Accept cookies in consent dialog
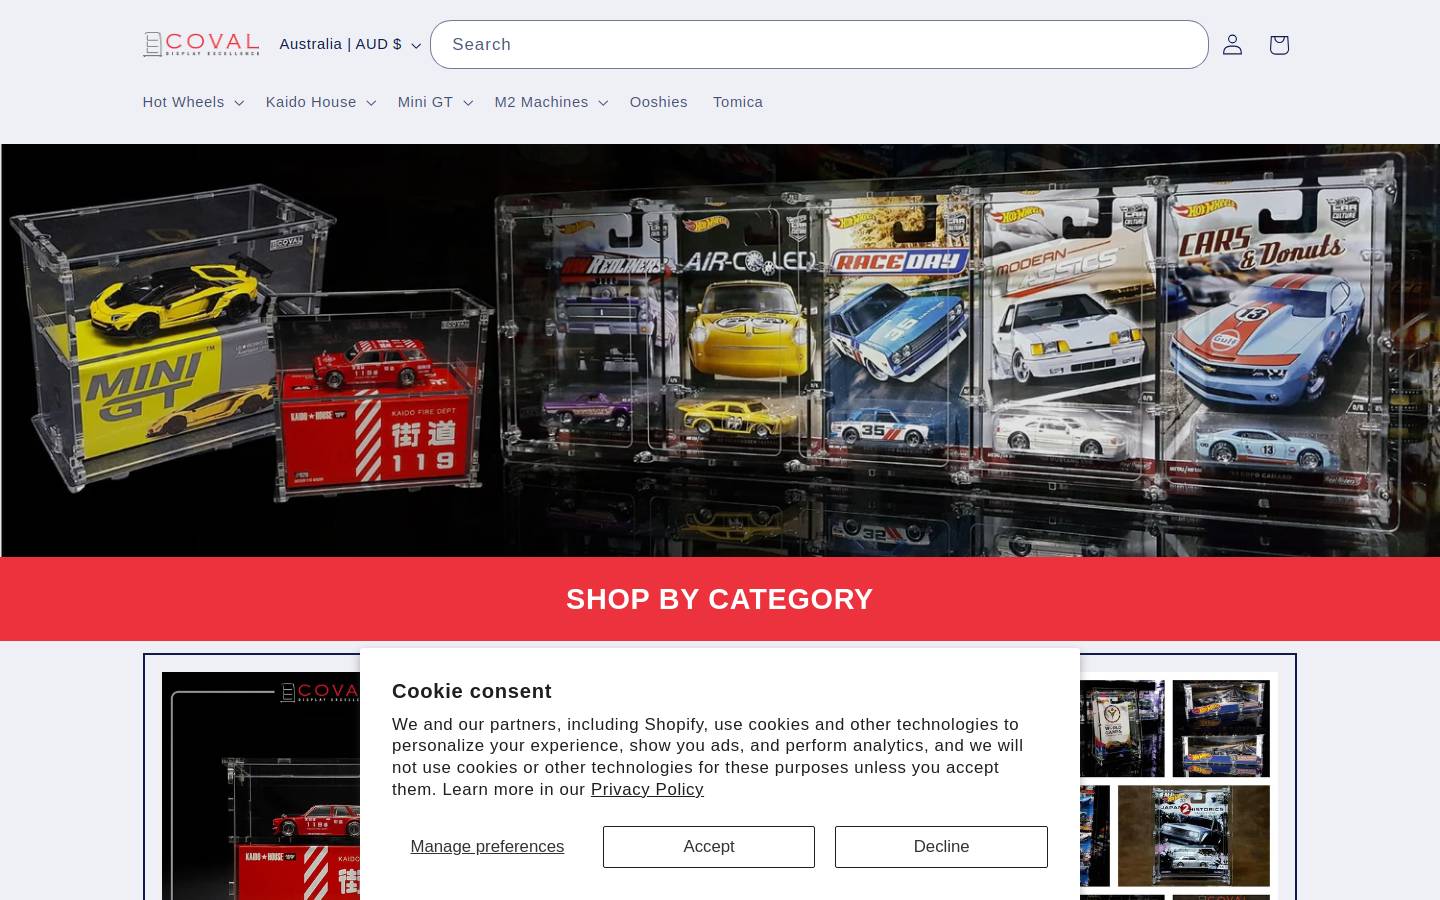The height and width of the screenshot is (900, 1440). pos(709,847)
